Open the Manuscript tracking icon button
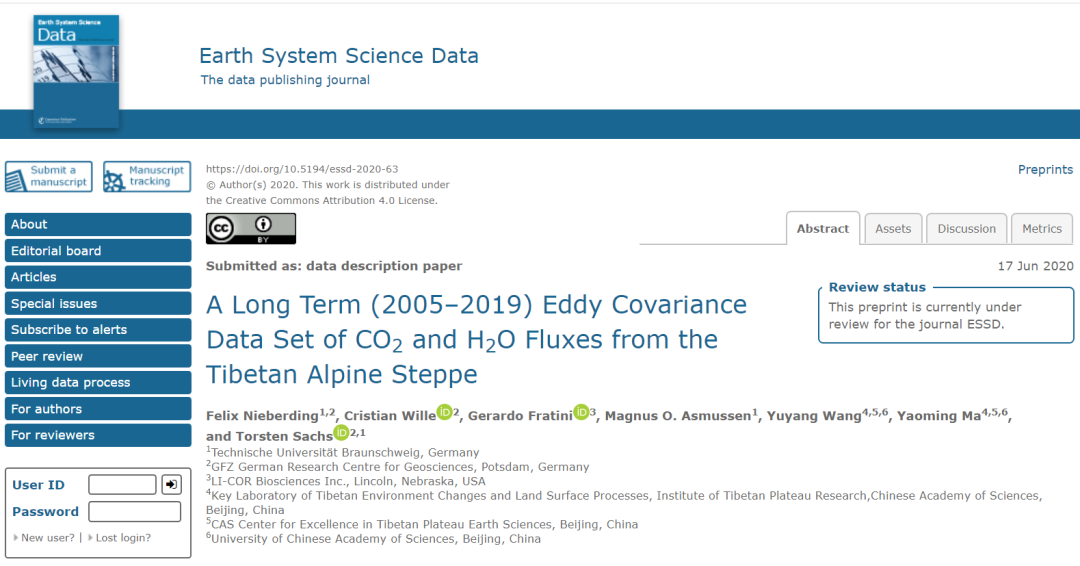Screen dimensions: 1080x566 coord(147,177)
